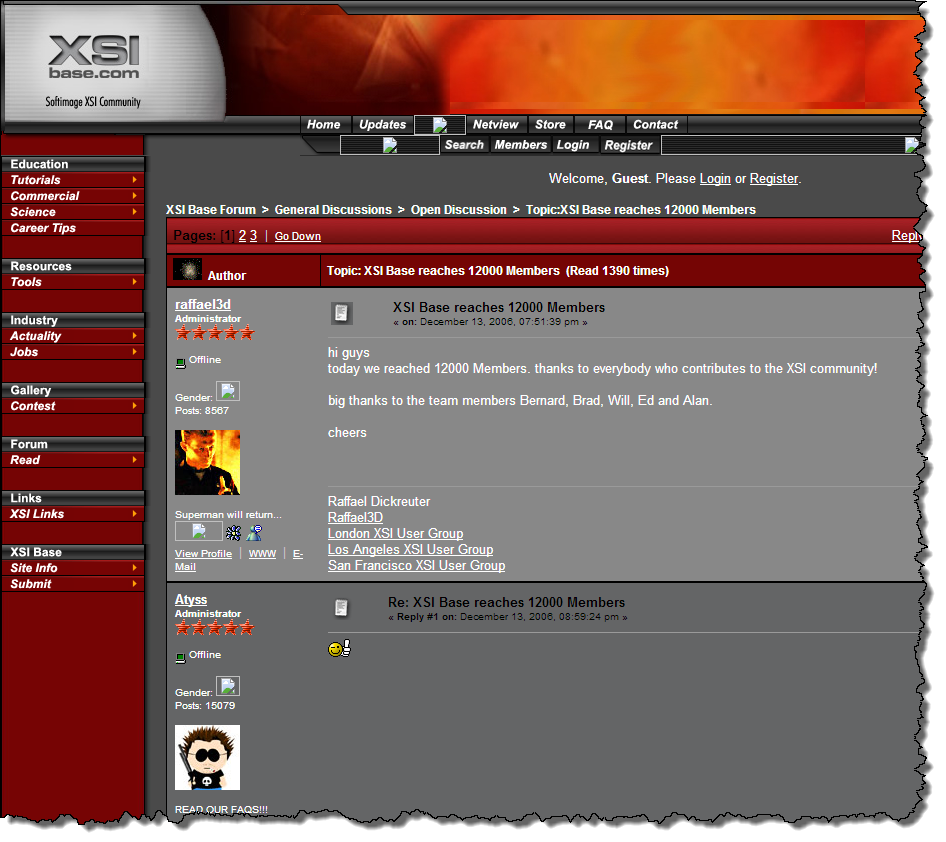
Task: Click raffael3d's green offline status icon
Action: coord(181,362)
